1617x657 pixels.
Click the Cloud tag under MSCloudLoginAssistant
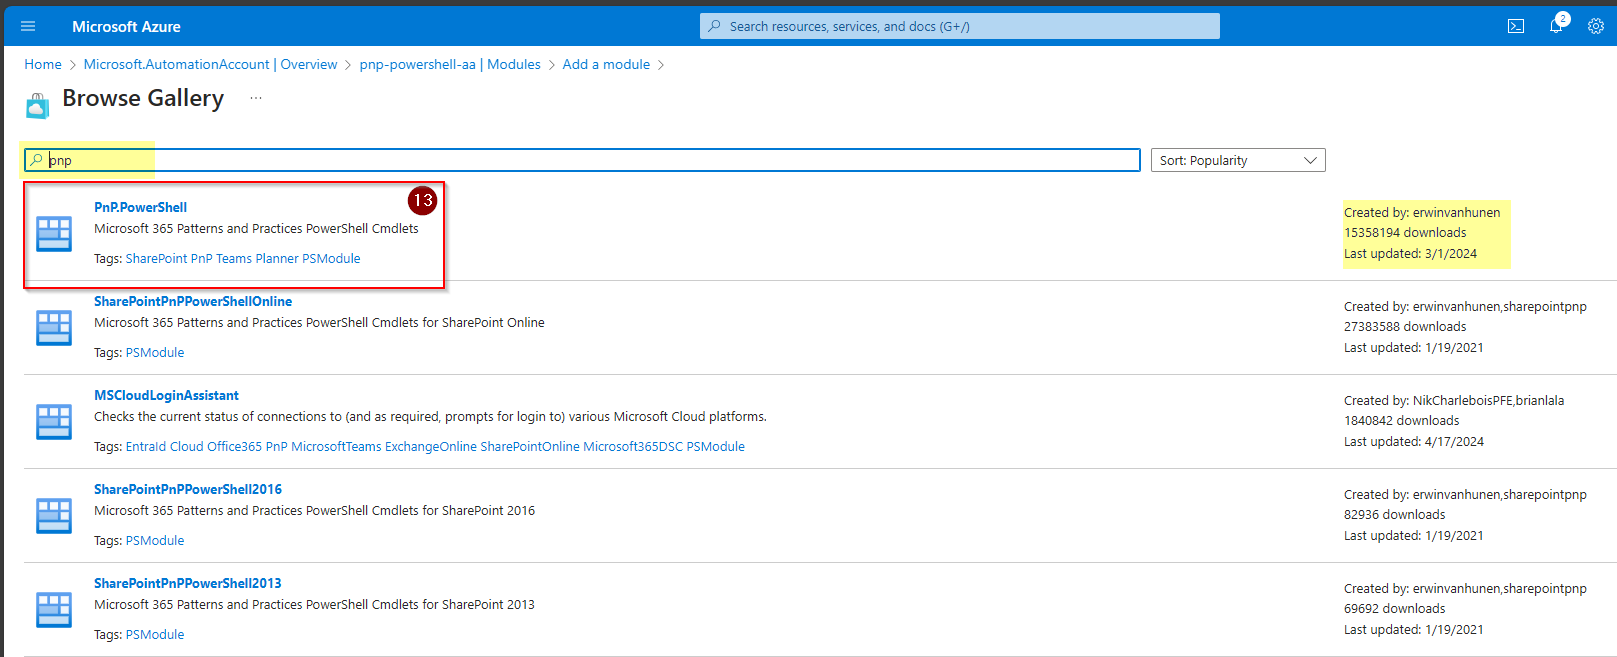[x=187, y=446]
